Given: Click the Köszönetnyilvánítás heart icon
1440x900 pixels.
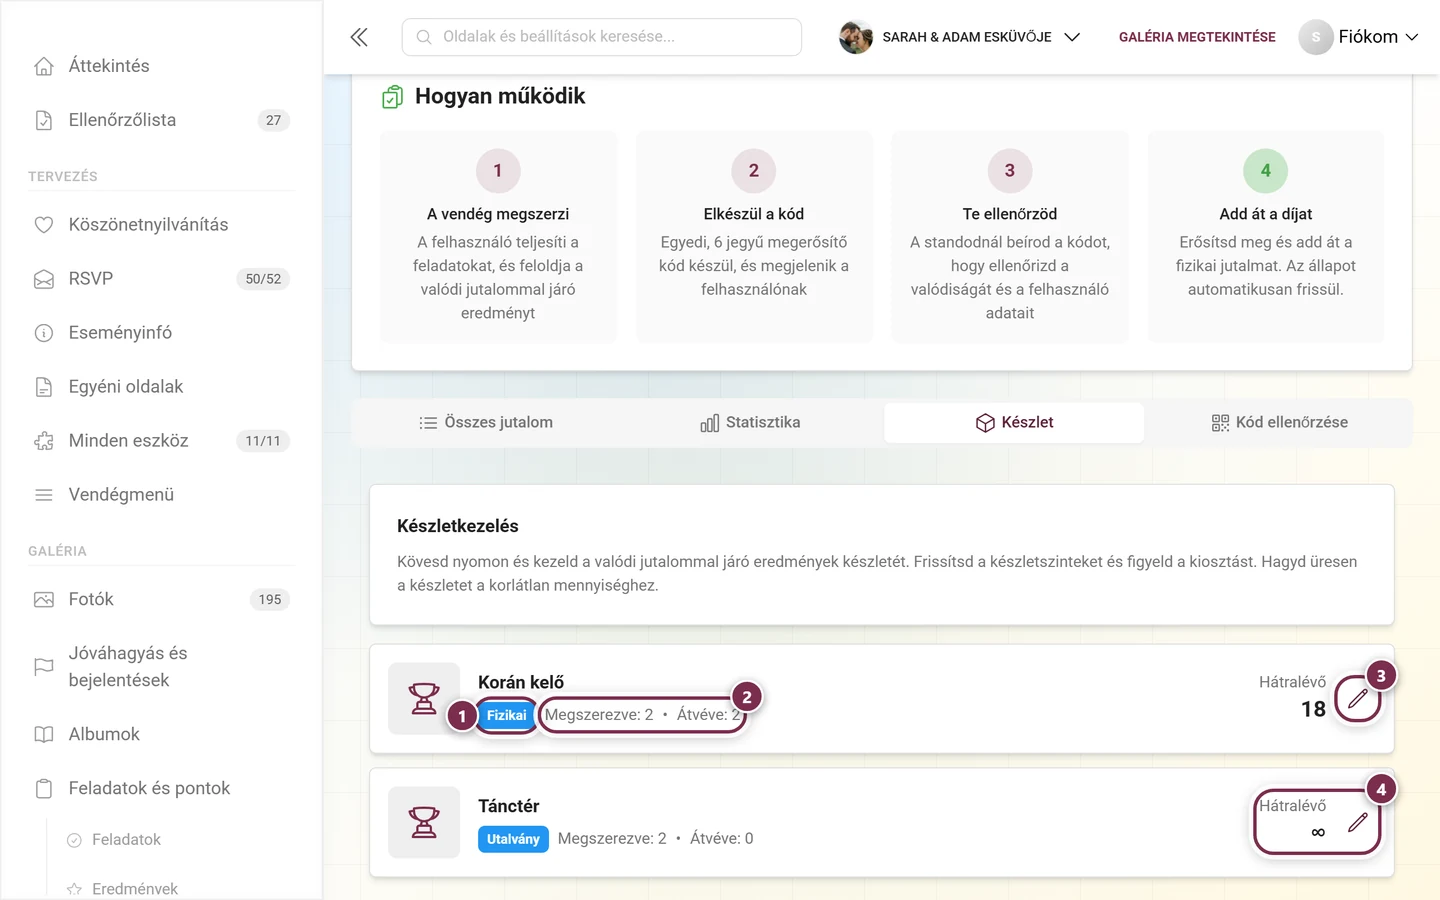Looking at the screenshot, I should (x=44, y=225).
